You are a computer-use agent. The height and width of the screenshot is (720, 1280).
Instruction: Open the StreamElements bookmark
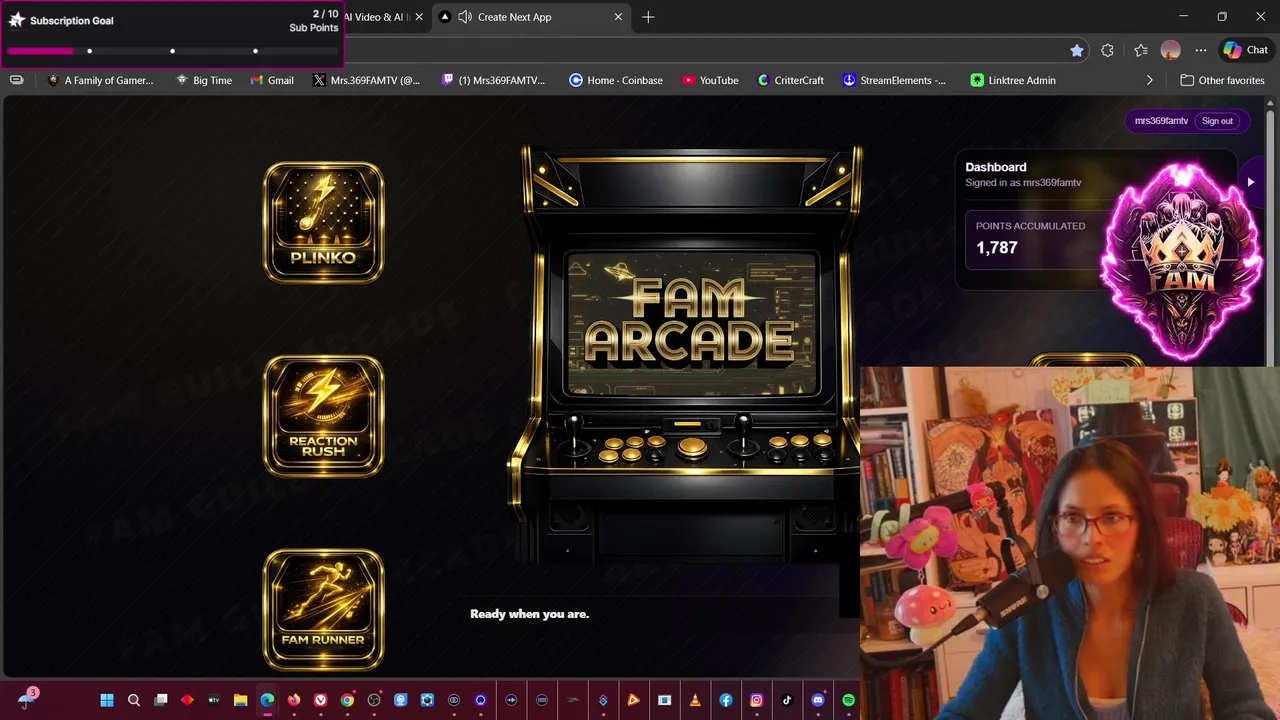[x=894, y=80]
